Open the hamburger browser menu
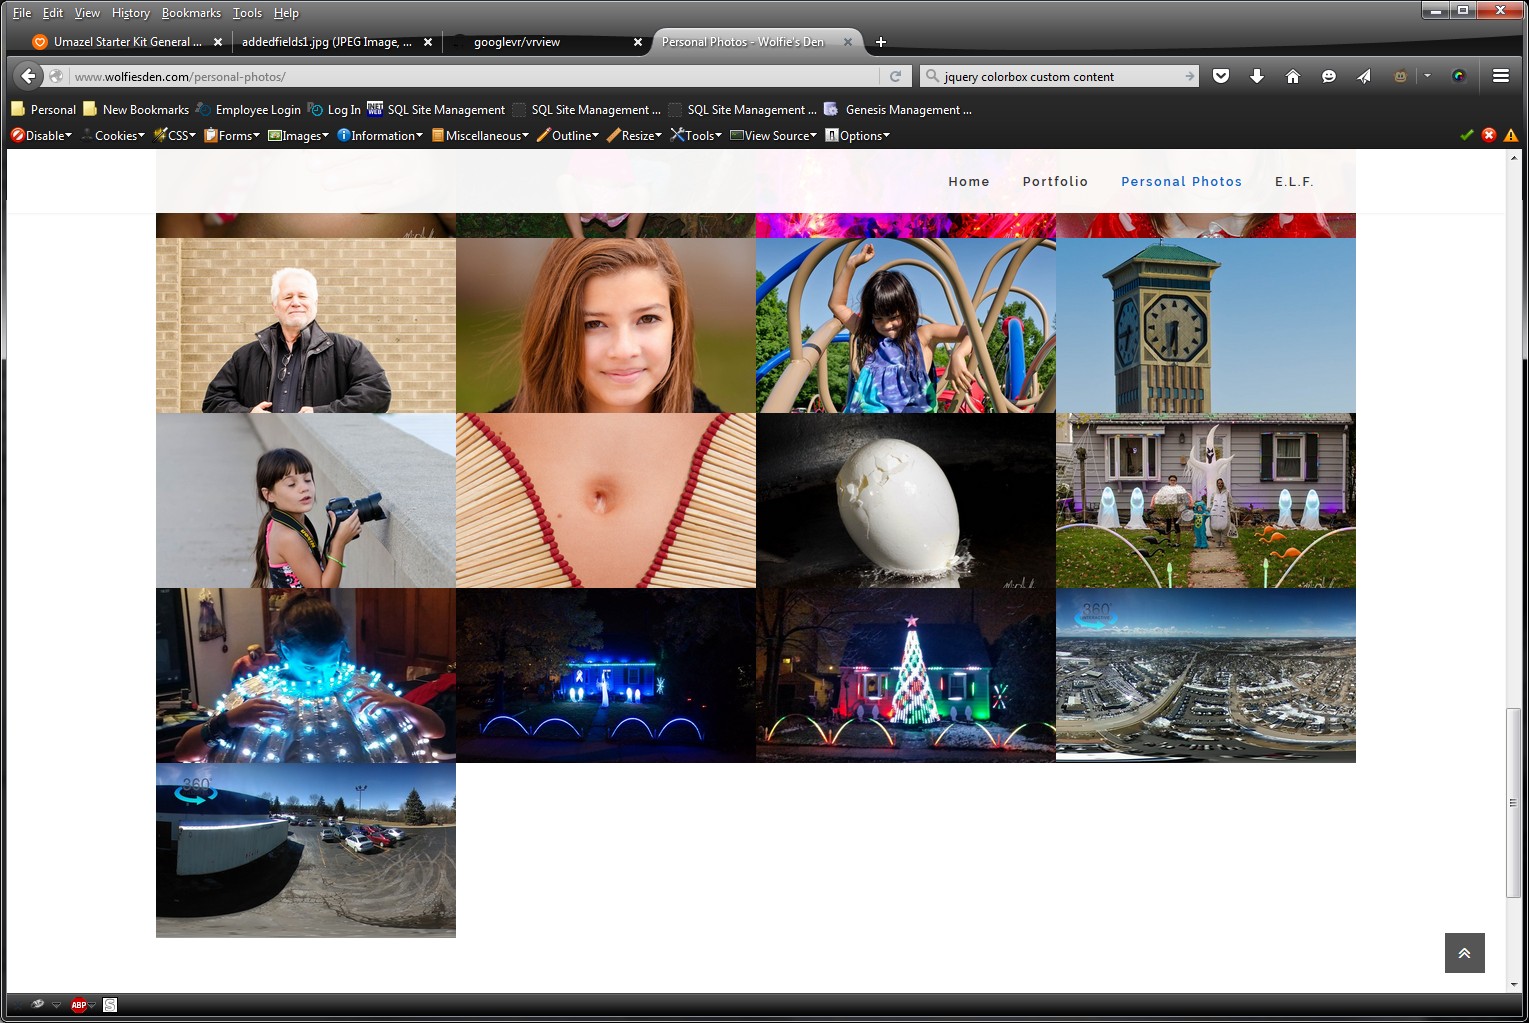 point(1501,76)
